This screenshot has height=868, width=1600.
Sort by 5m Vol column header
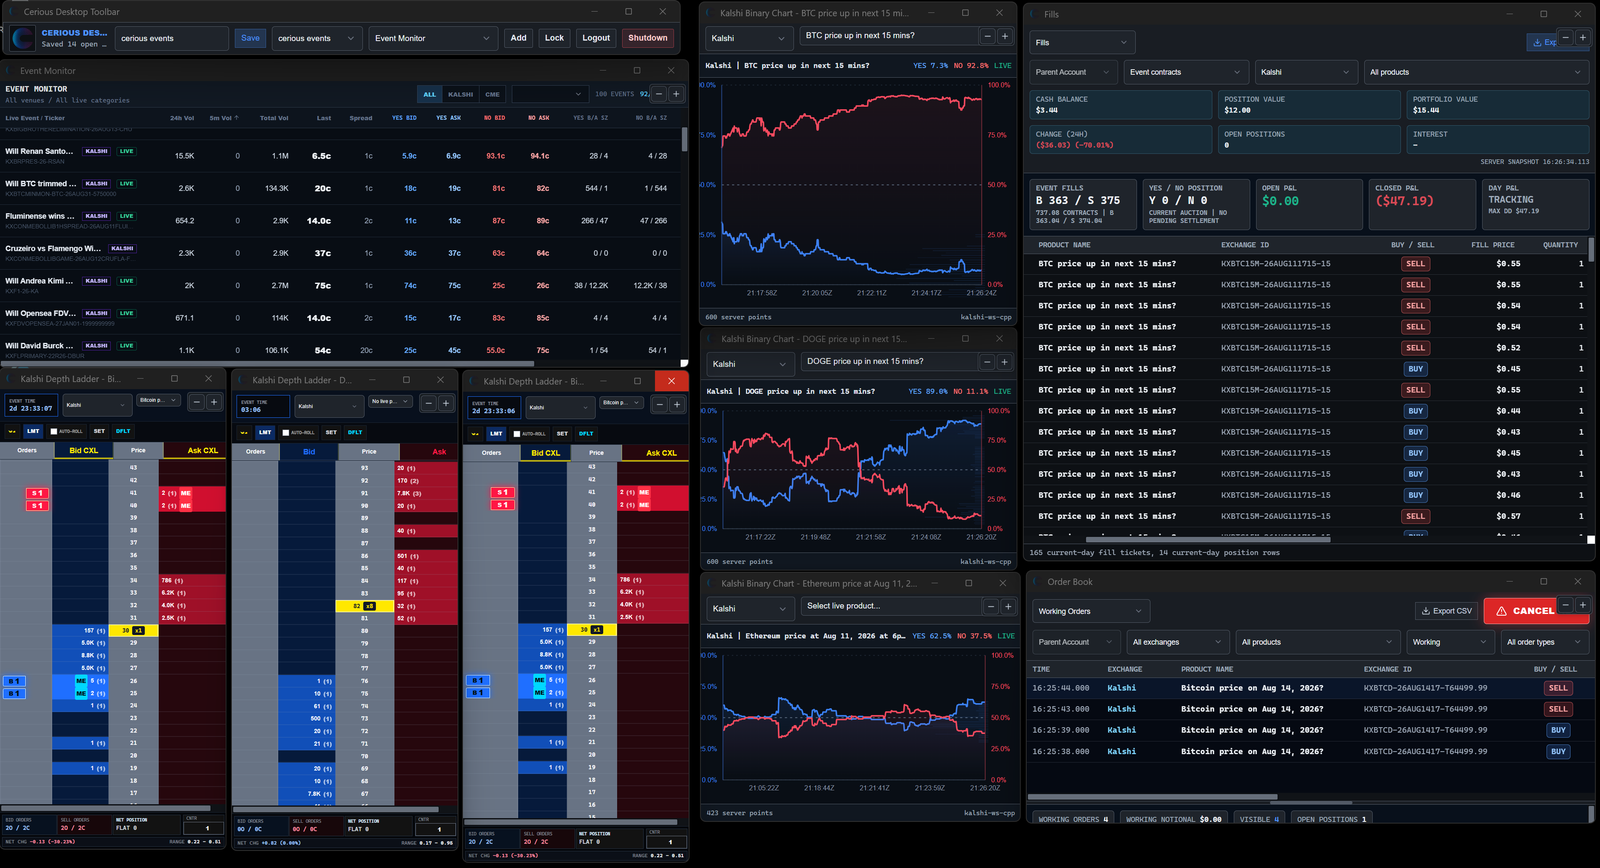point(223,118)
